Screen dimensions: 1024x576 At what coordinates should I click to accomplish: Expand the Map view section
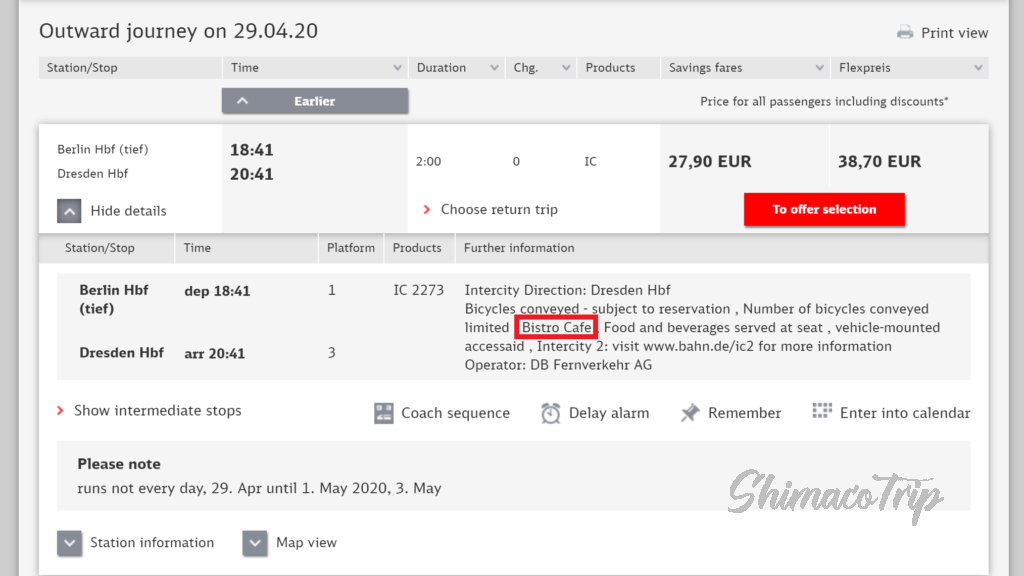[255, 543]
